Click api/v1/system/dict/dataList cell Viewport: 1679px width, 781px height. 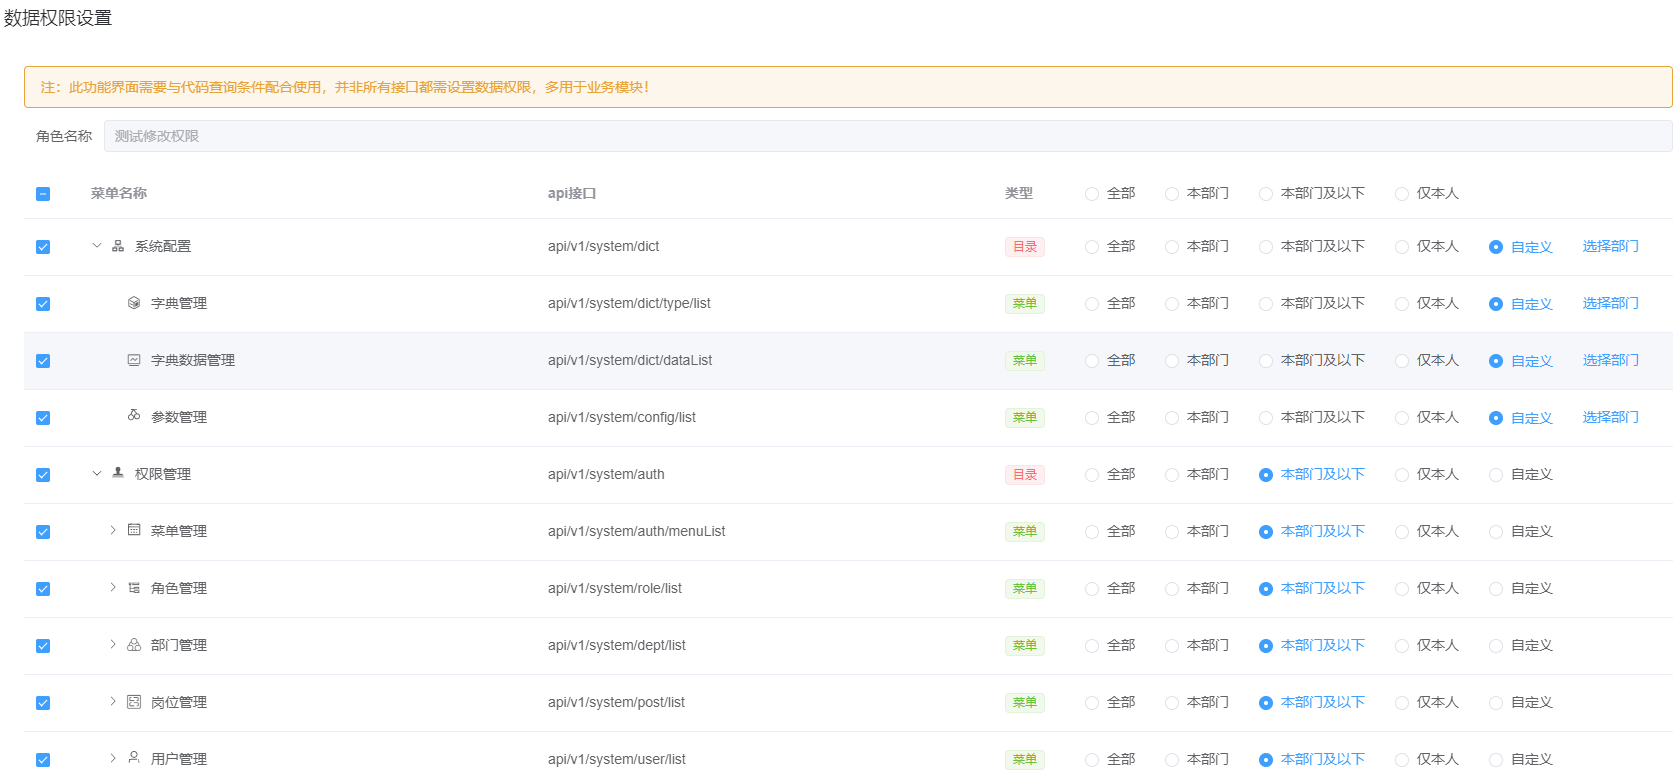630,360
